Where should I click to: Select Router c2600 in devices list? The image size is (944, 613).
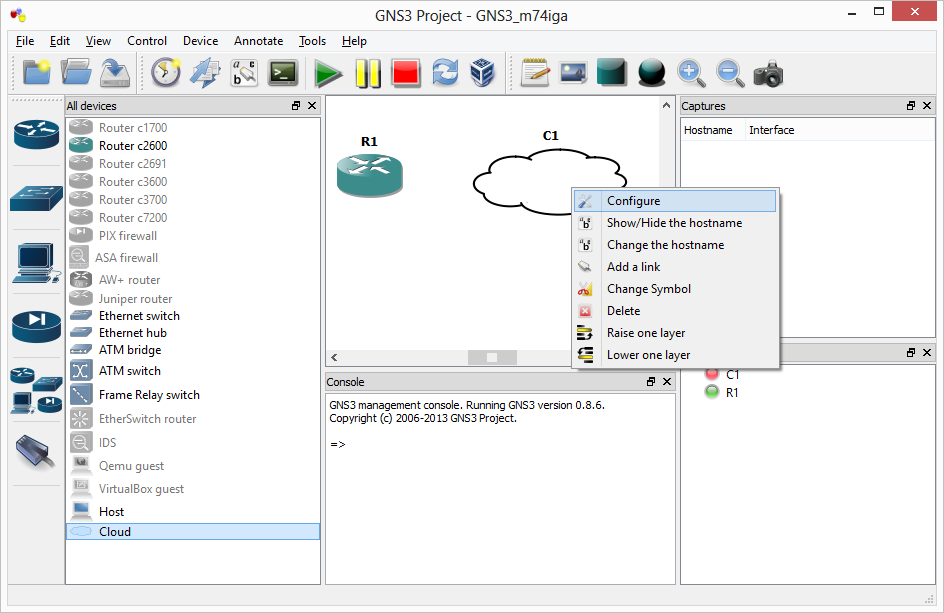click(193, 146)
